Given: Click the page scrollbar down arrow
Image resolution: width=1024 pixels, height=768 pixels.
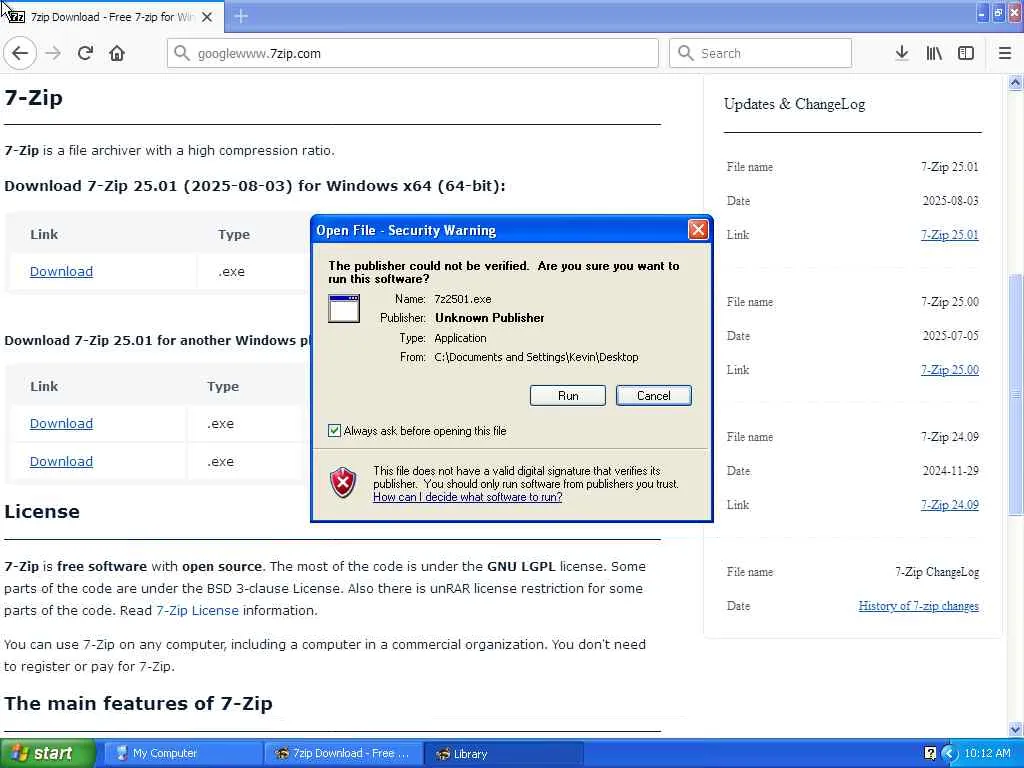Looking at the screenshot, I should tap(1016, 729).
